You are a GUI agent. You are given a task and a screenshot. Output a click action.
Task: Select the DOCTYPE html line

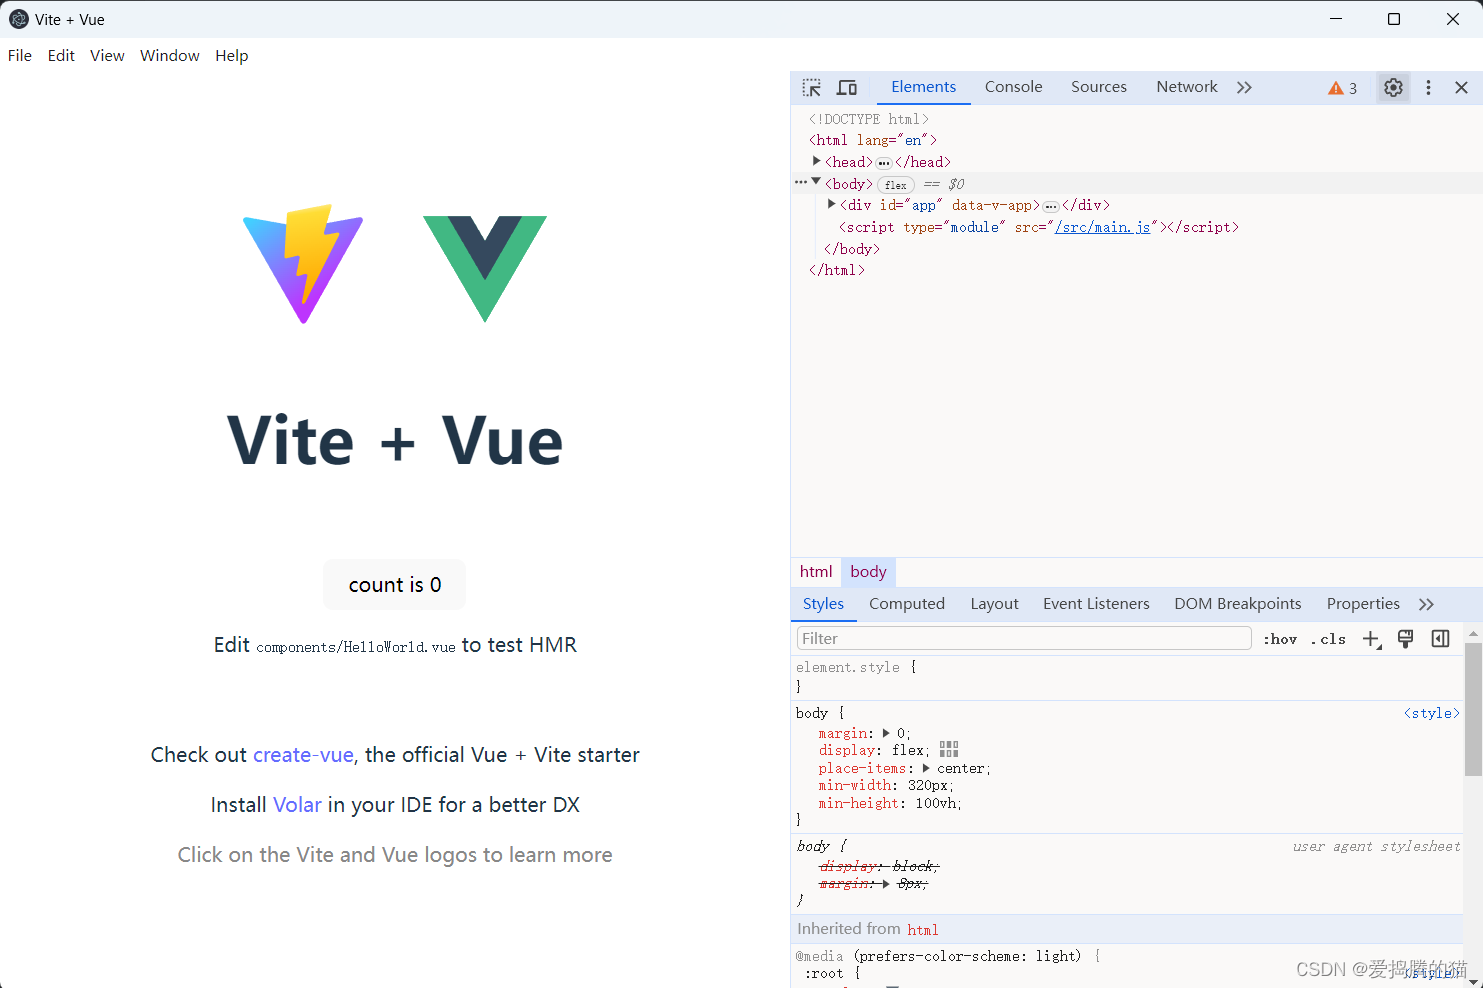(x=869, y=119)
